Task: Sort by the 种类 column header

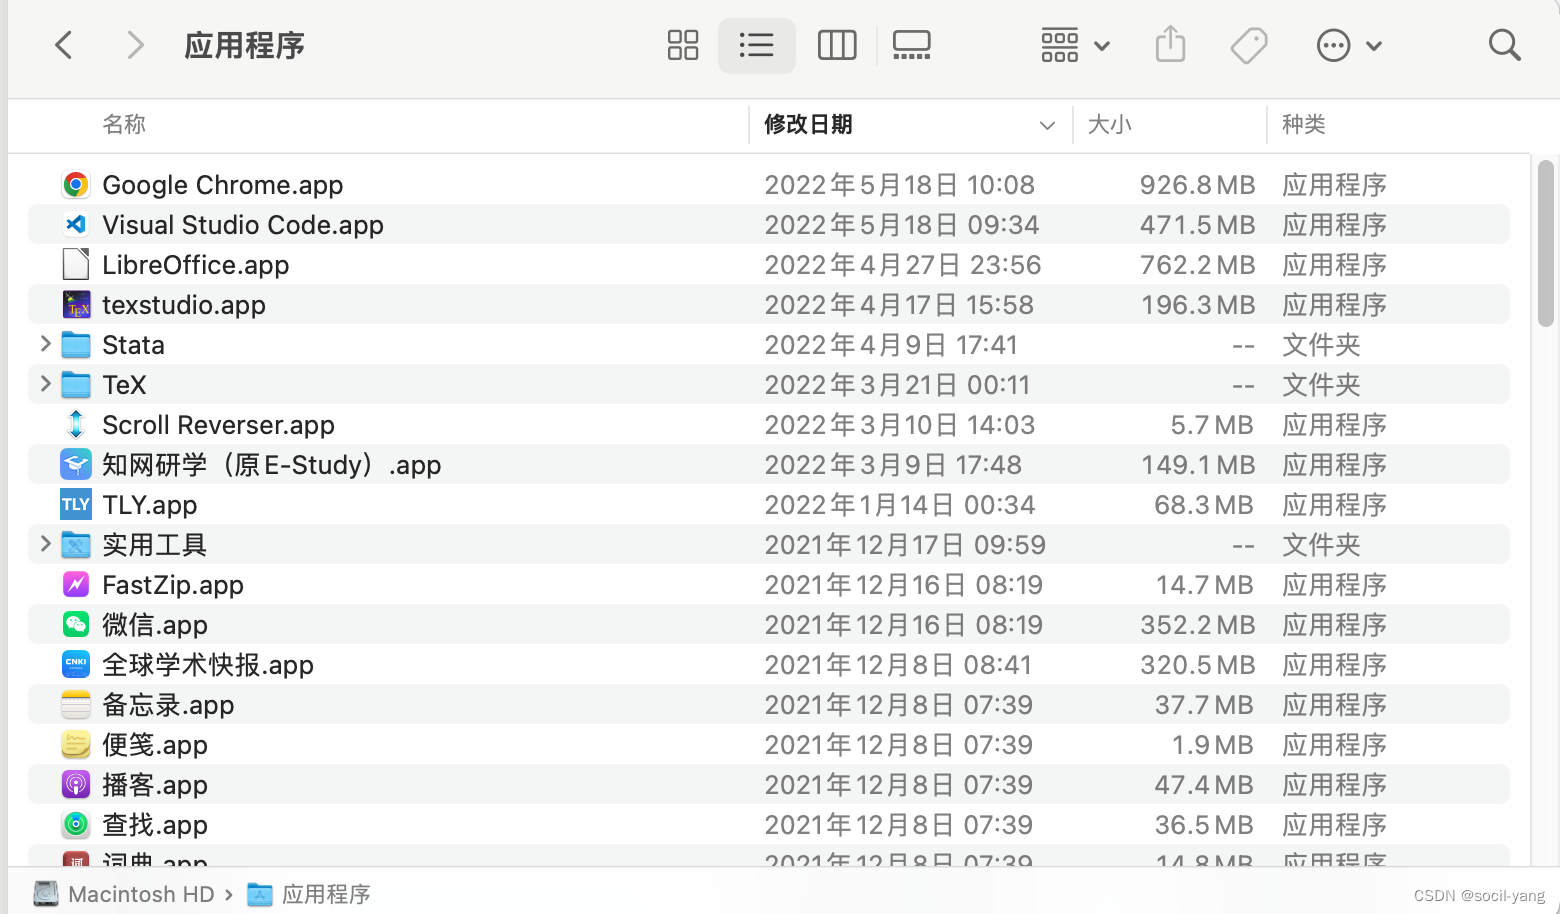Action: [1304, 125]
